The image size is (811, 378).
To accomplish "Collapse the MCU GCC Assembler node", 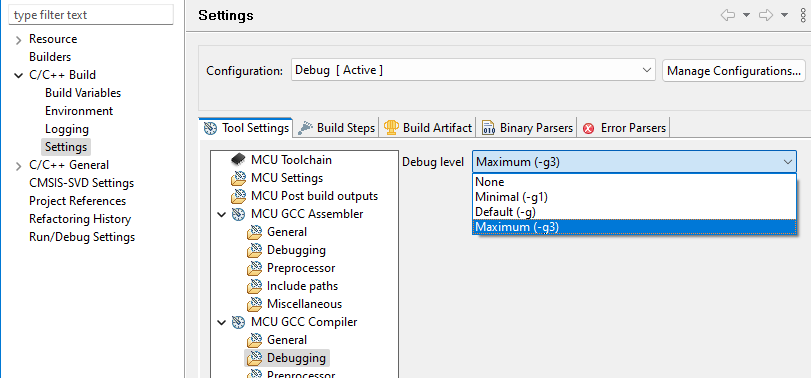I will coord(221,214).
